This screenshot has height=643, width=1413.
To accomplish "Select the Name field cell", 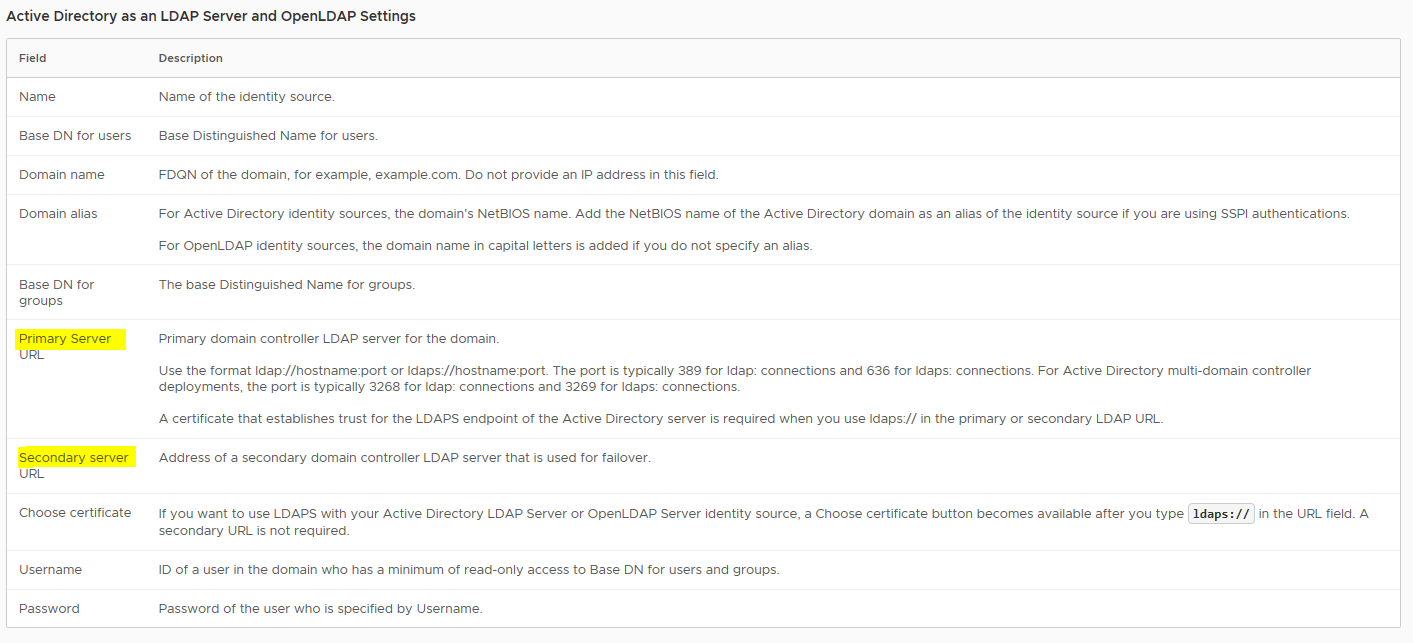I will click(37, 97).
